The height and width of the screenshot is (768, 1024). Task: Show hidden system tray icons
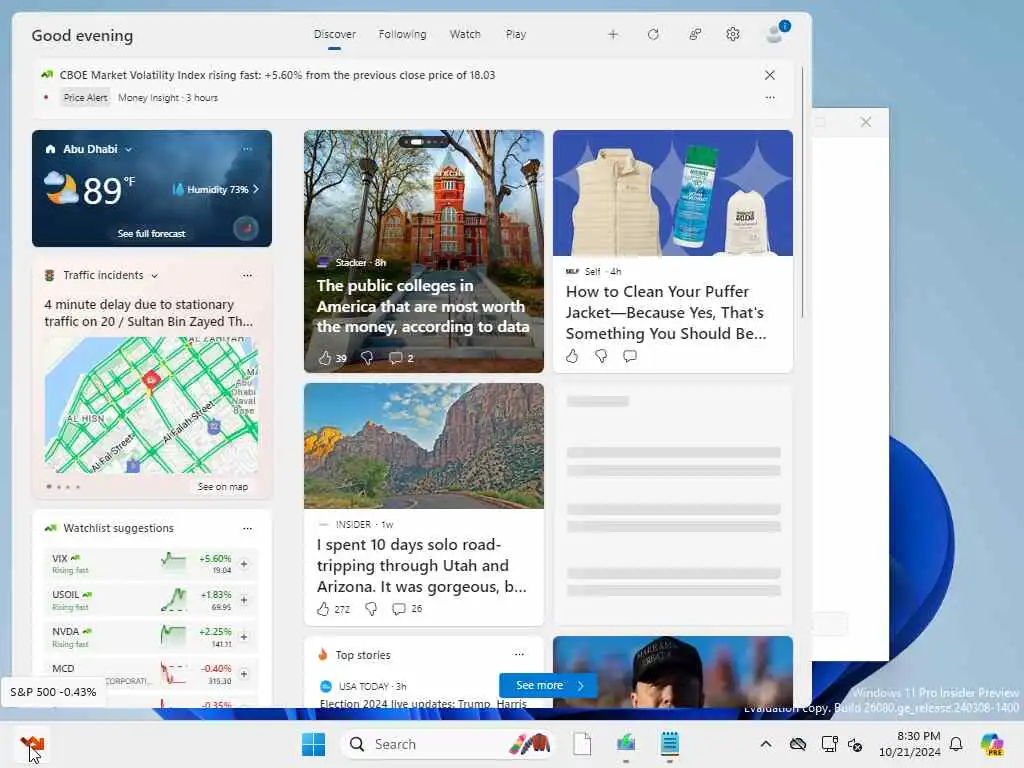pos(766,744)
